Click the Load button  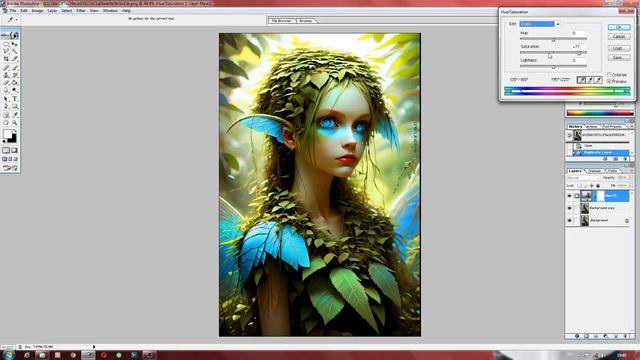(x=619, y=48)
